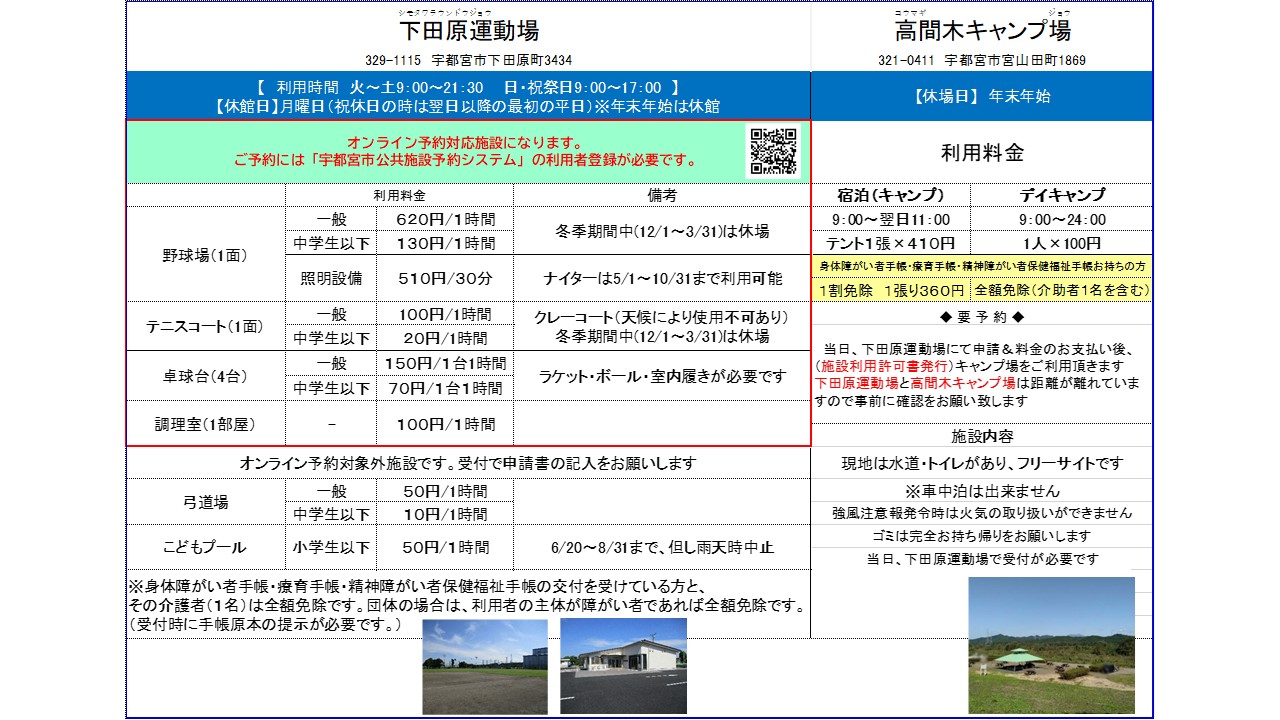
Task: Click the デイキャンプ column header
Action: [1061, 195]
